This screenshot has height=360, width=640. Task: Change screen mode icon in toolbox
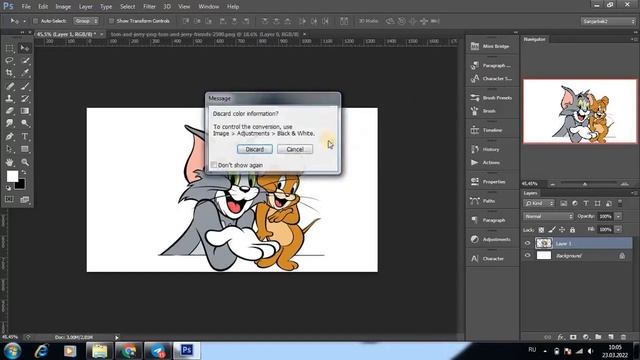click(x=25, y=199)
